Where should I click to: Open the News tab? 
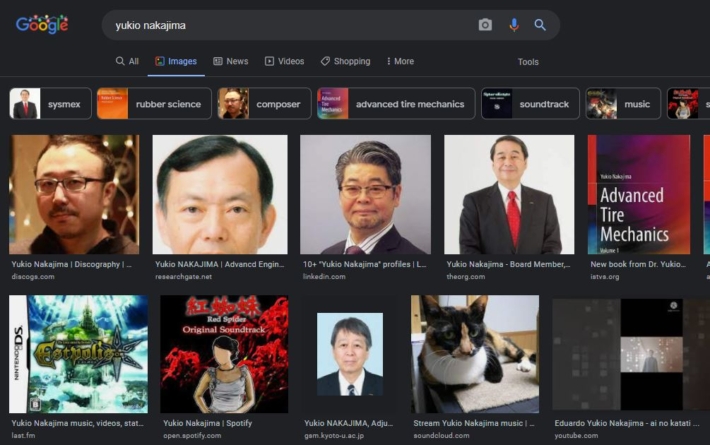(x=231, y=61)
